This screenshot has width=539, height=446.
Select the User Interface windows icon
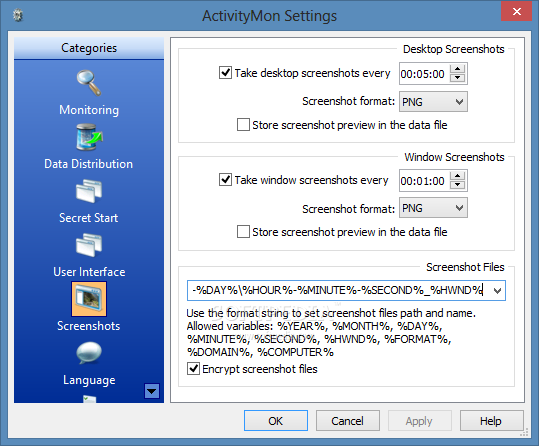[89, 245]
